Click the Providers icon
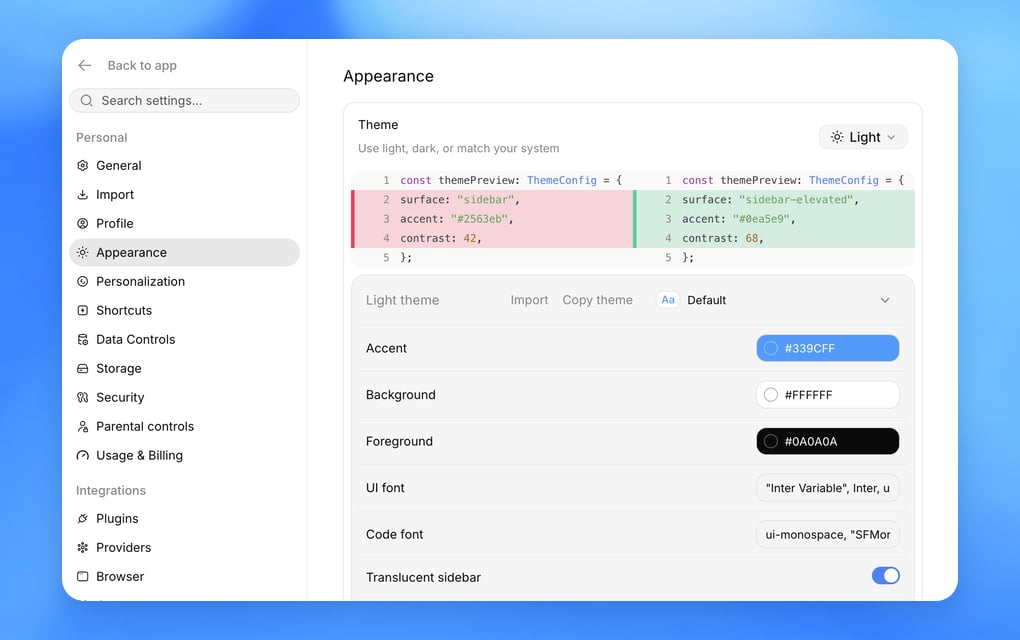Screen dimensions: 1020x640 click(83, 548)
